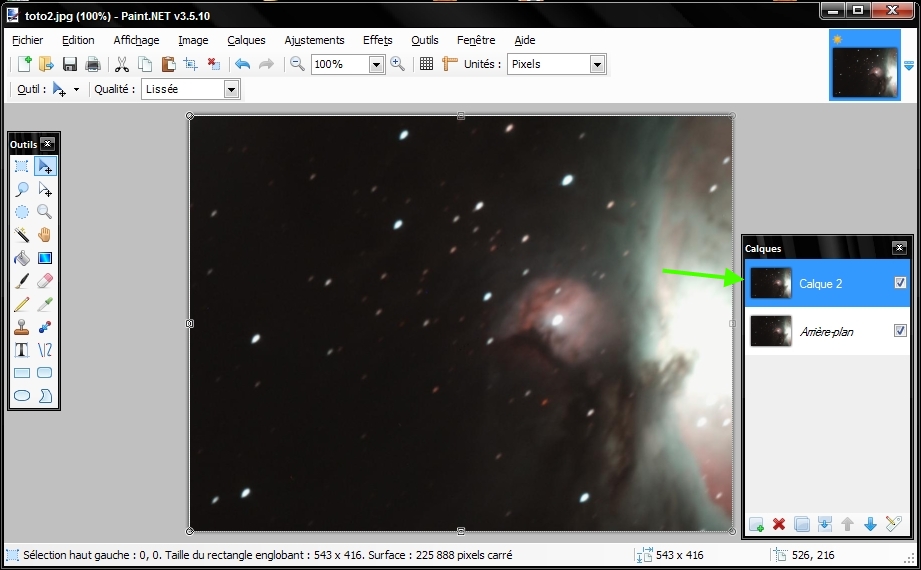Image resolution: width=921 pixels, height=570 pixels.
Task: Select the Paint Bucket tool
Action: pos(22,258)
